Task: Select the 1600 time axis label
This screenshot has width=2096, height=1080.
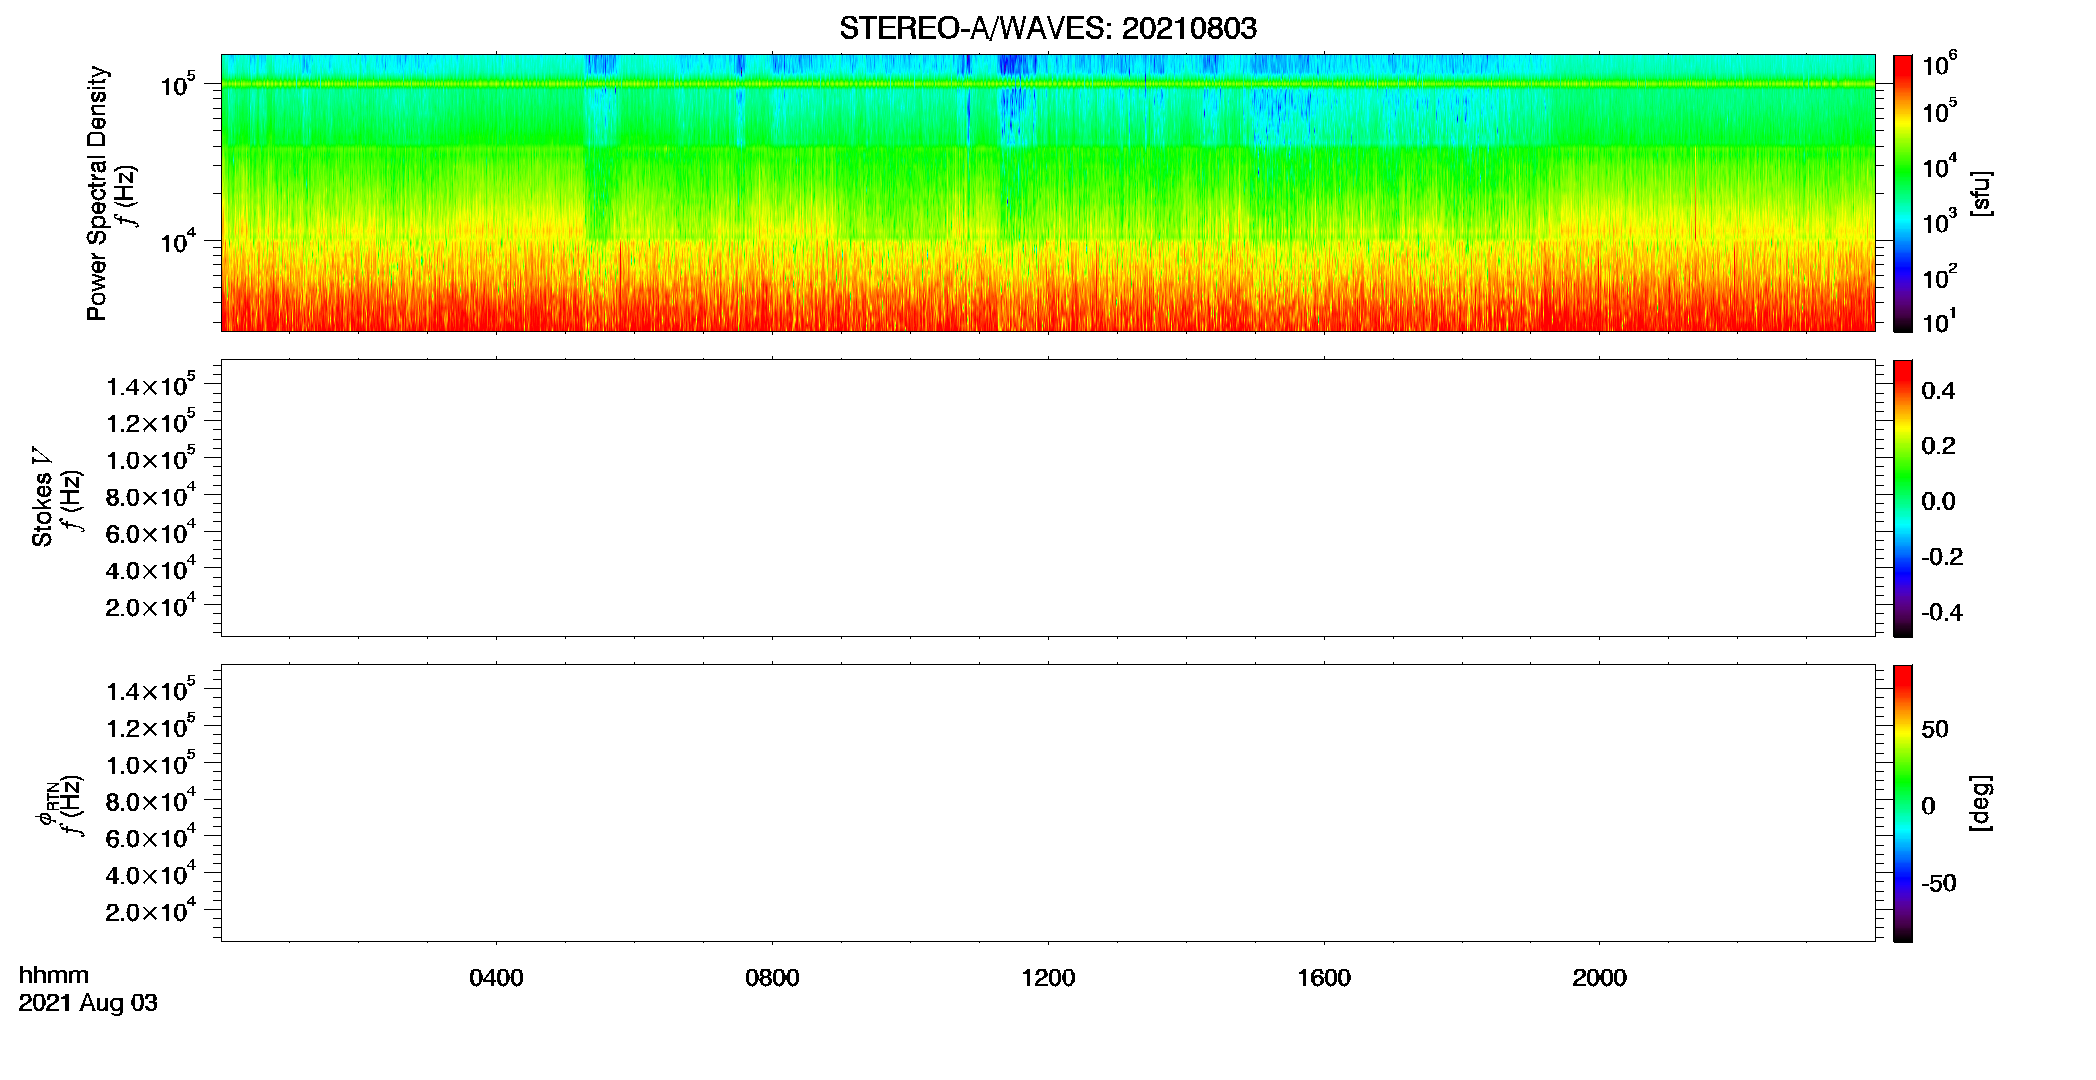Action: pos(1324,978)
